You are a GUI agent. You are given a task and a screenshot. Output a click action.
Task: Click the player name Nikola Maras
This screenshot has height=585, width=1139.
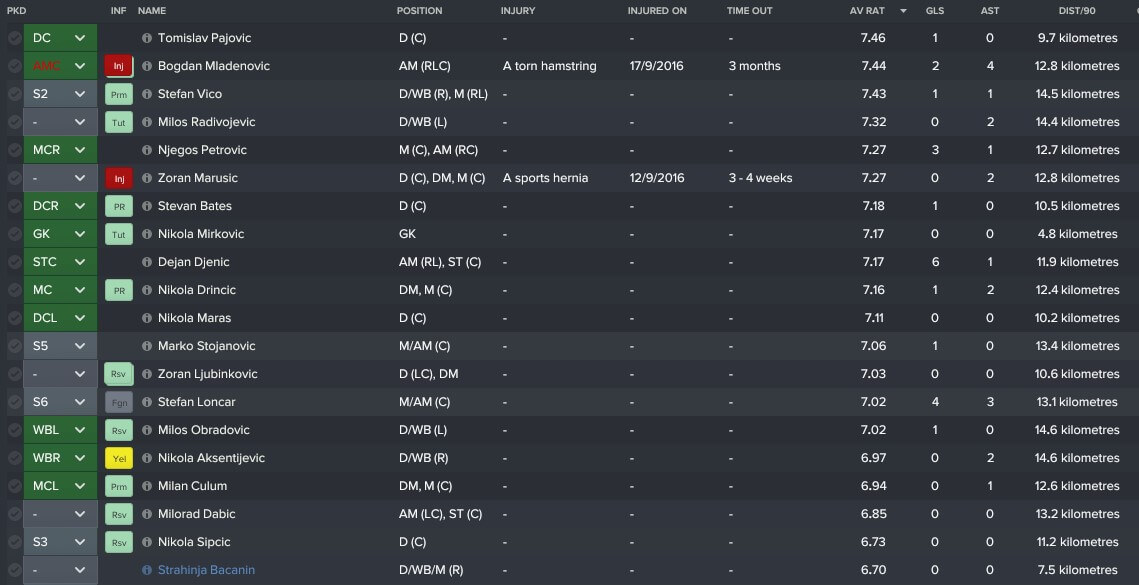(194, 318)
